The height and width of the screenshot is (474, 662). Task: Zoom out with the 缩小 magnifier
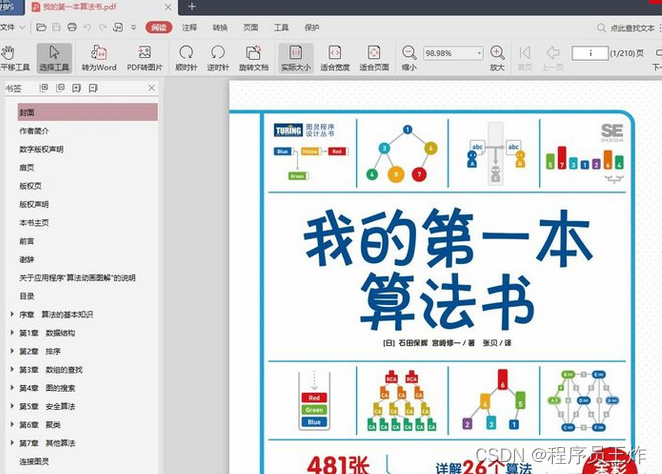tap(409, 58)
